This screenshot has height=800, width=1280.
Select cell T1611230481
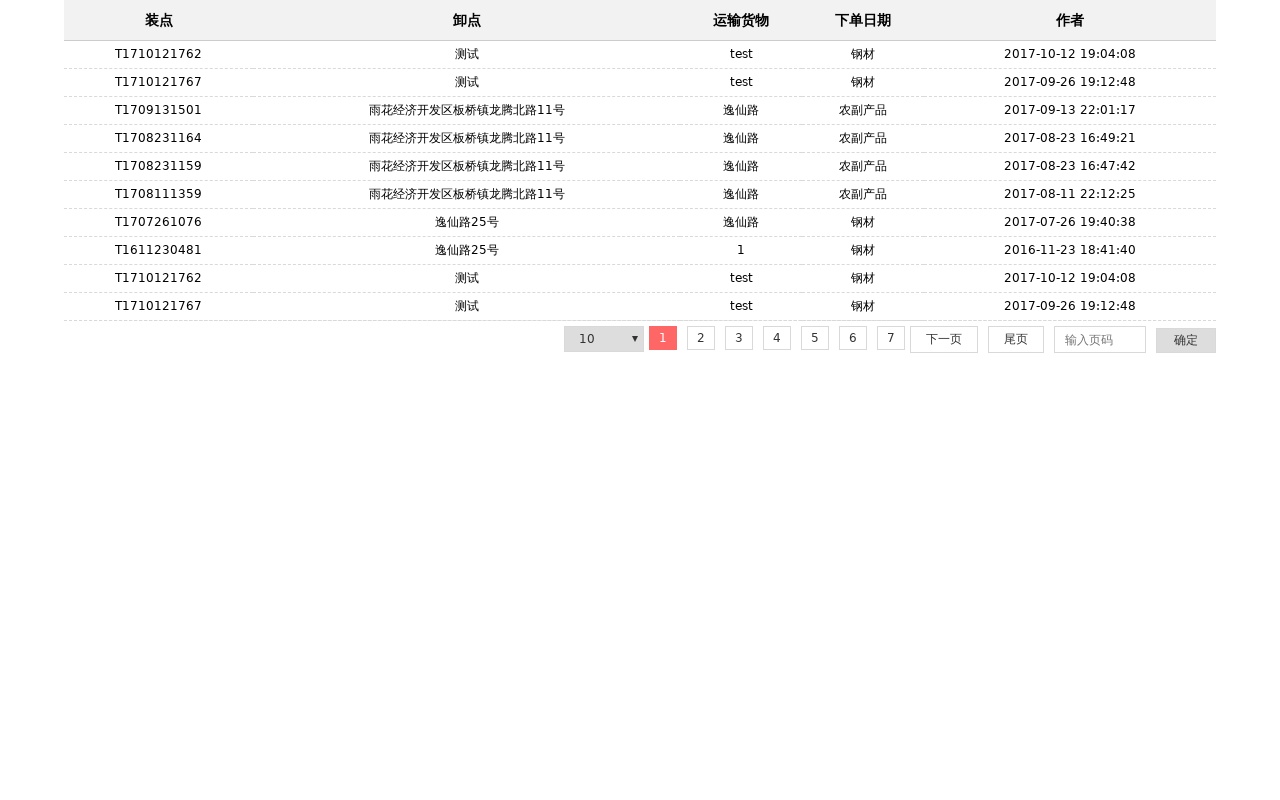tap(158, 250)
